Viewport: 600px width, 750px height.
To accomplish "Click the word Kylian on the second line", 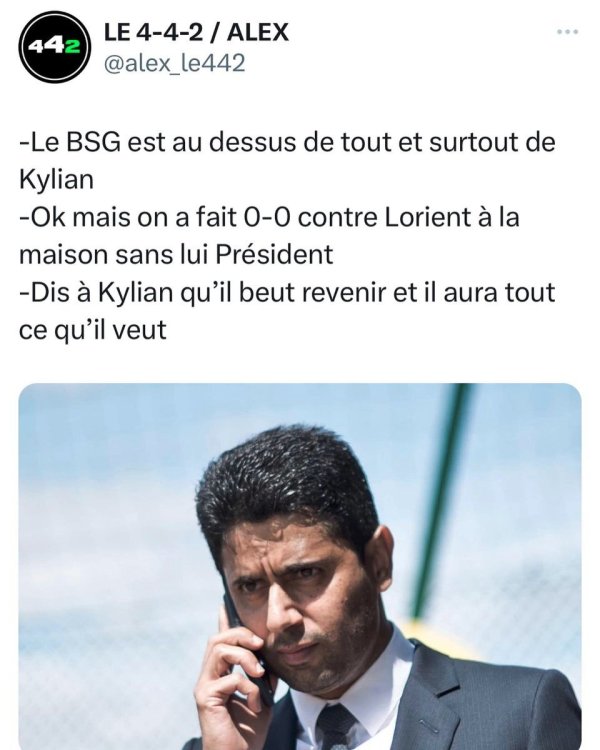I will (x=56, y=180).
